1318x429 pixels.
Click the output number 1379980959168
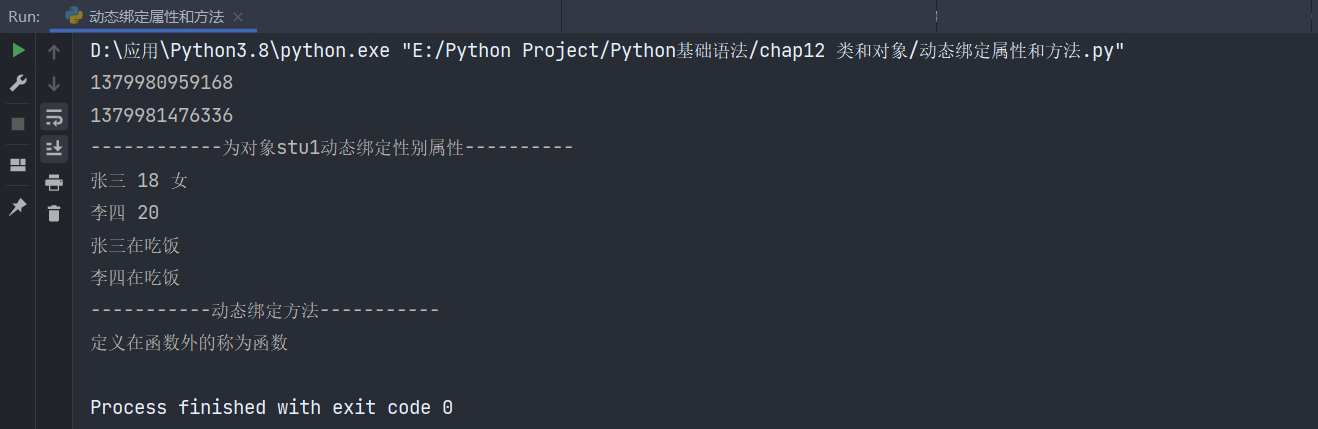click(x=161, y=83)
